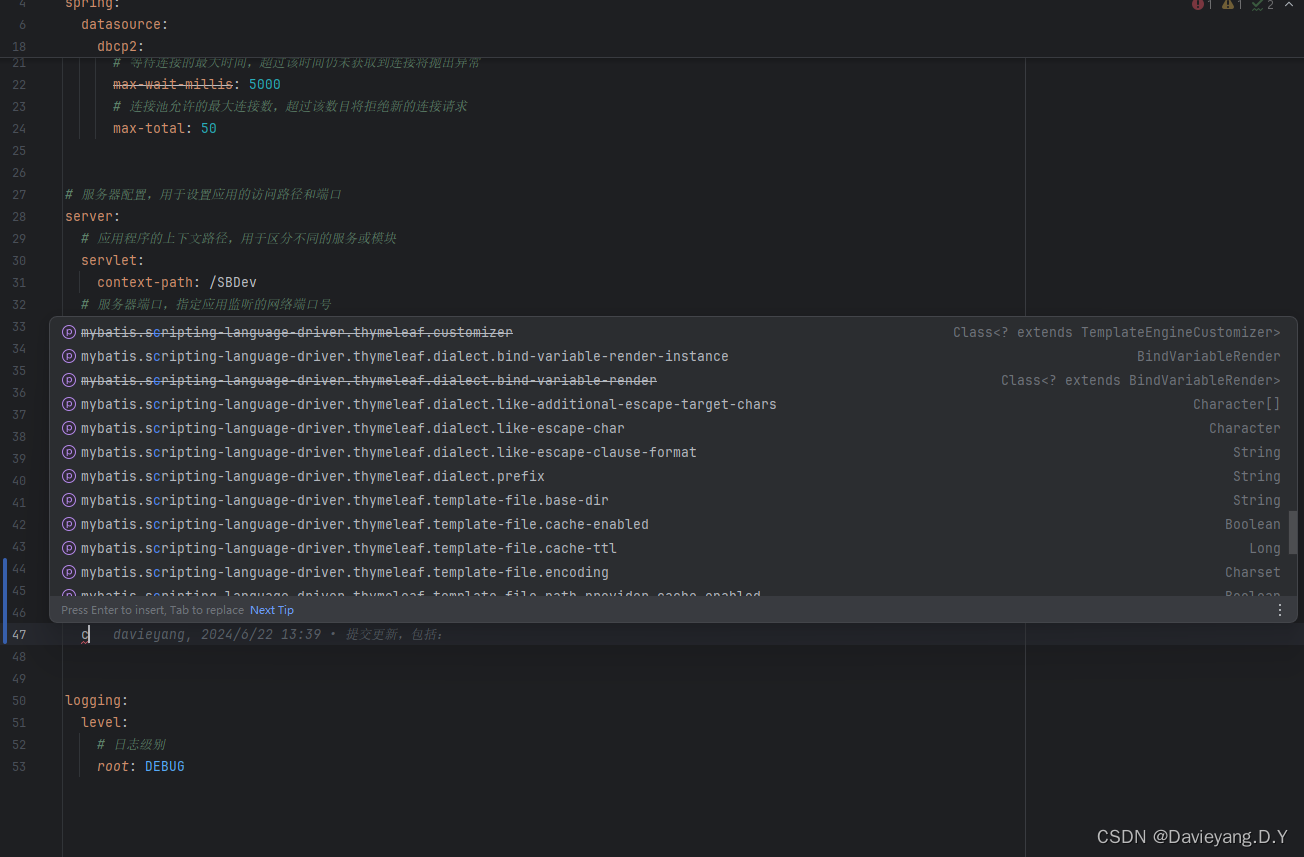The height and width of the screenshot is (857, 1304).
Task: Click the 'level:' key on line 51
Action: pyautogui.click(x=105, y=722)
